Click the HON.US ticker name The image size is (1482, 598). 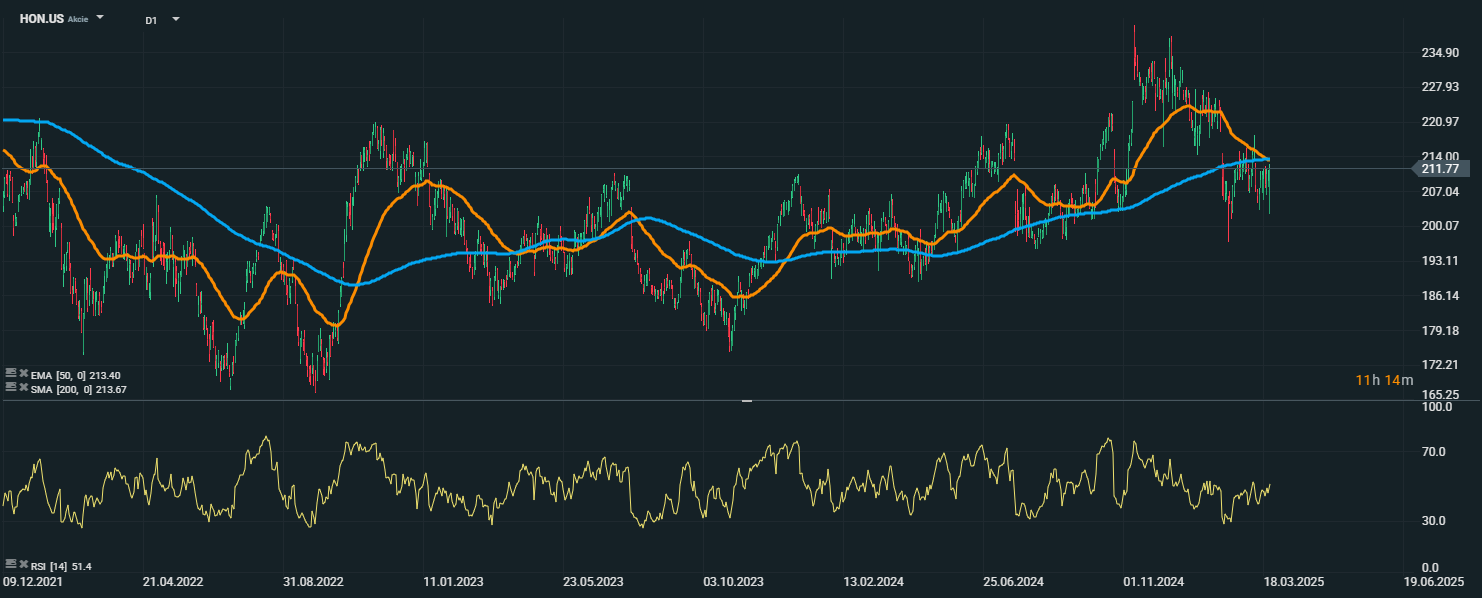click(x=42, y=19)
